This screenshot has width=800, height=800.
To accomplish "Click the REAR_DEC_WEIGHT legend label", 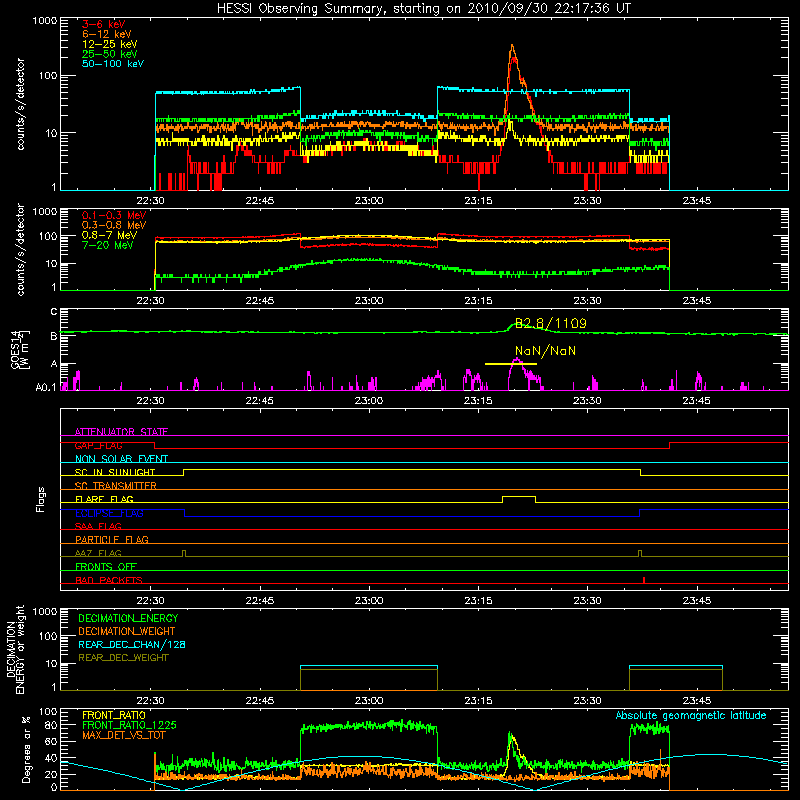I will [123, 658].
